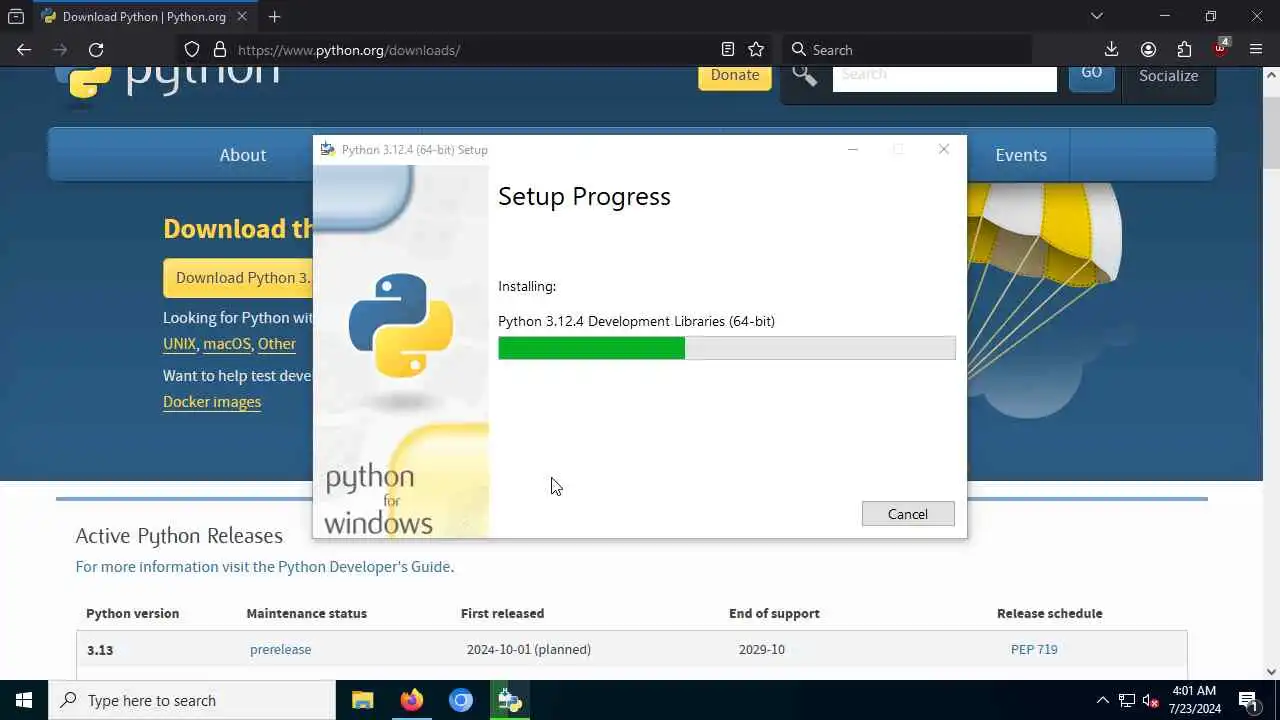Open the Firefox downloads panel
Image resolution: width=1280 pixels, height=720 pixels.
coord(1111,50)
